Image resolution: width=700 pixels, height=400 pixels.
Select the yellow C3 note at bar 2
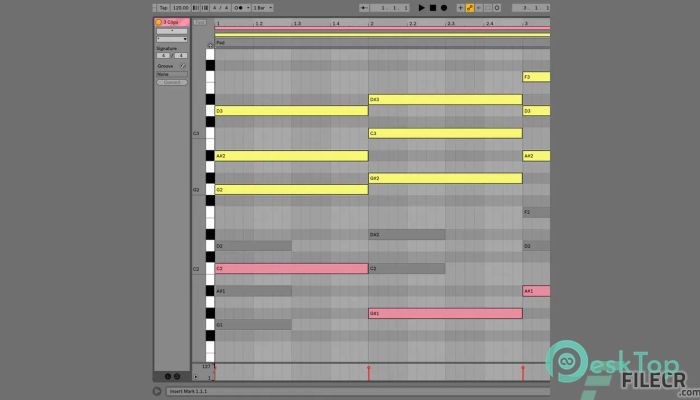point(445,133)
